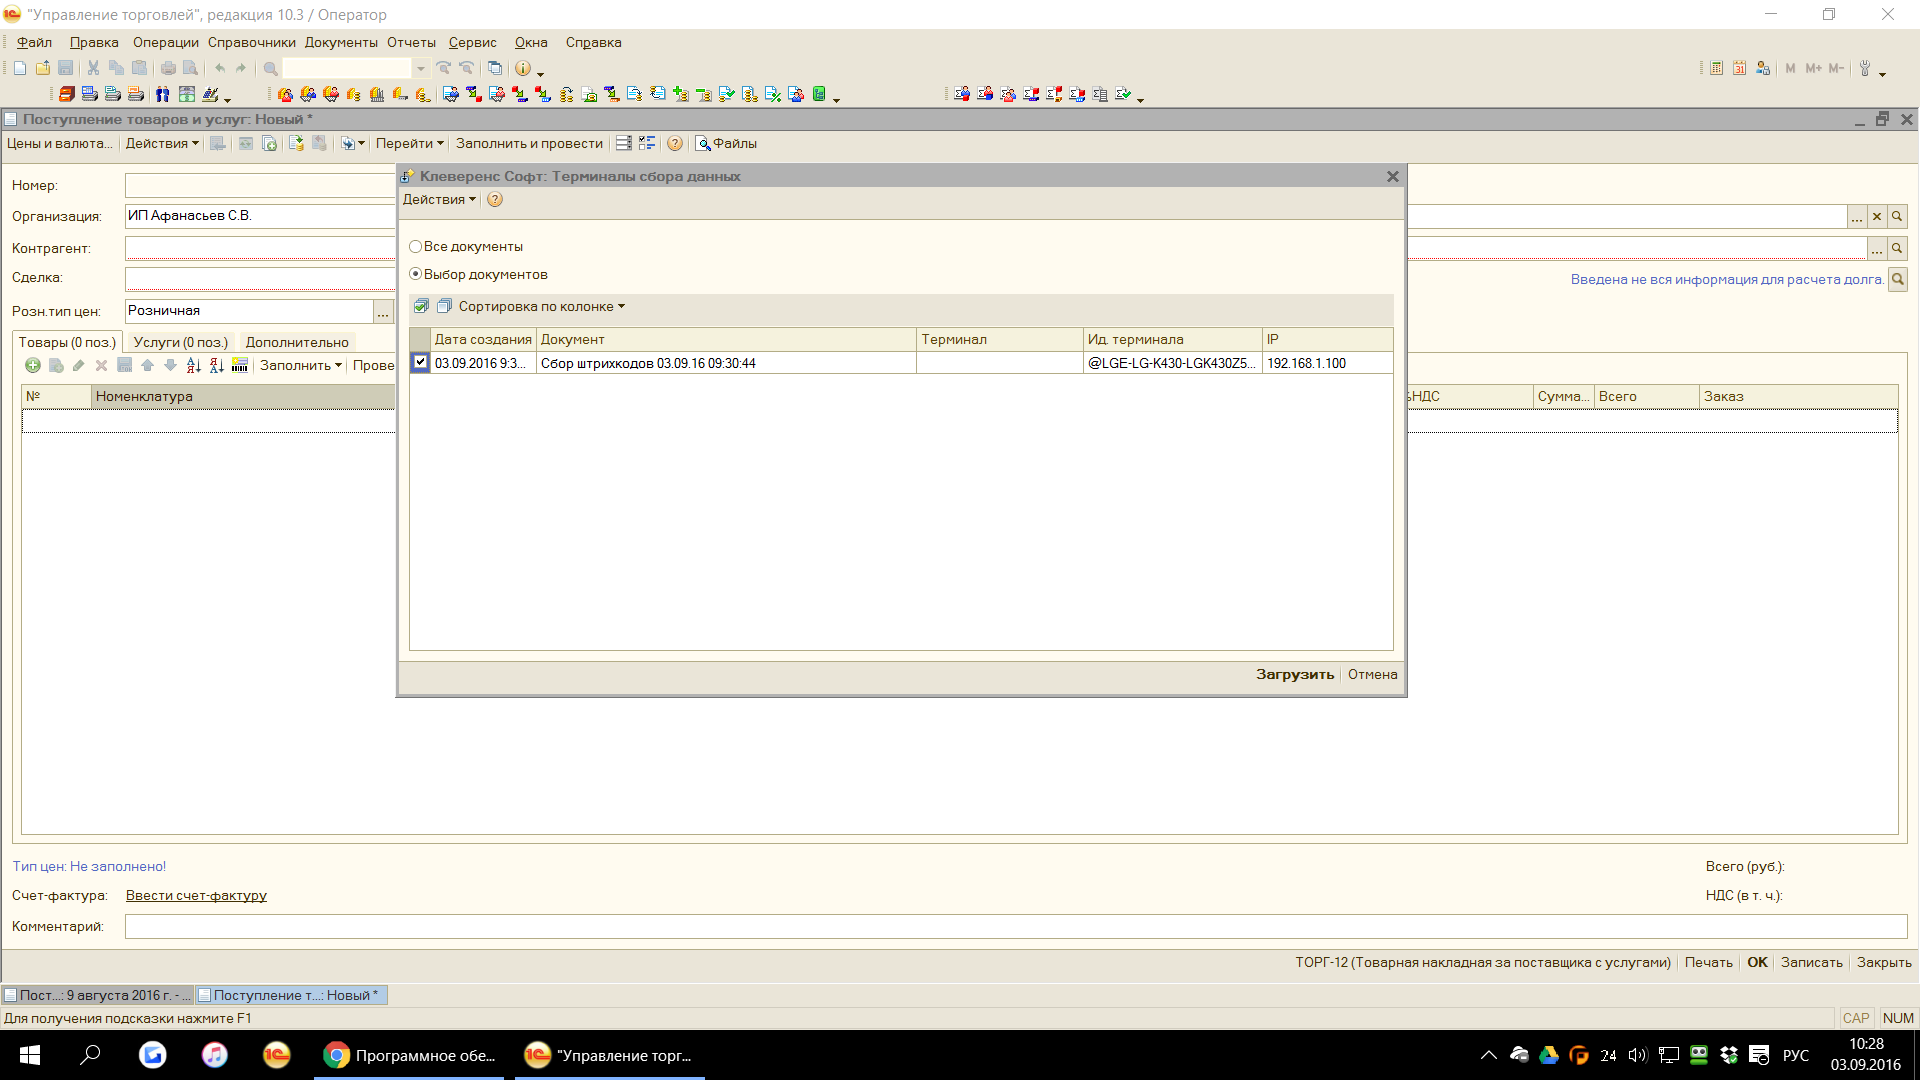1920x1080 pixels.
Task: Click the barcode search icon in goods toolbar
Action: pos(240,365)
